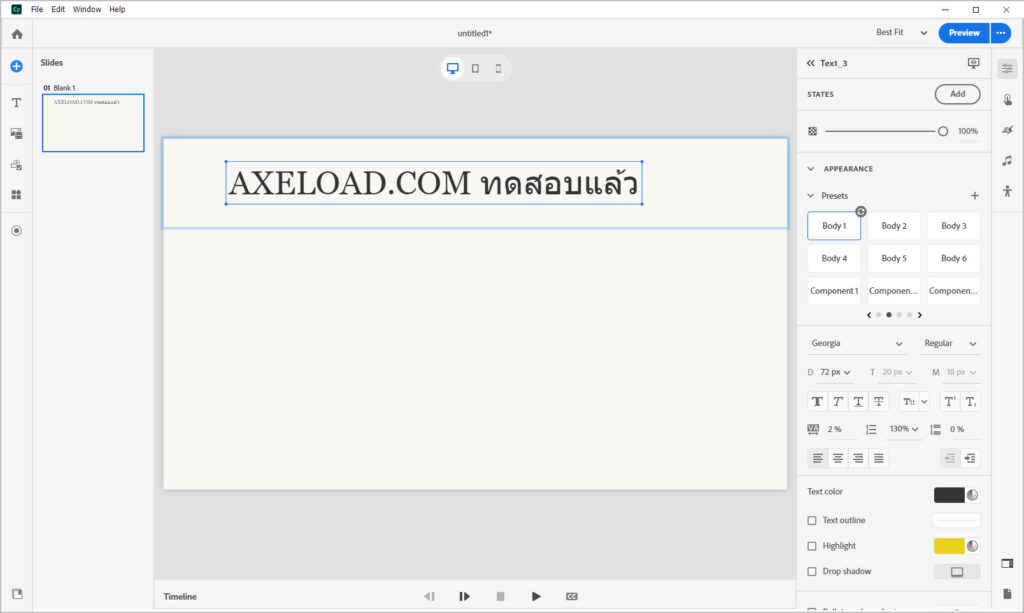Switch to mobile device view

pyautogui.click(x=498, y=68)
